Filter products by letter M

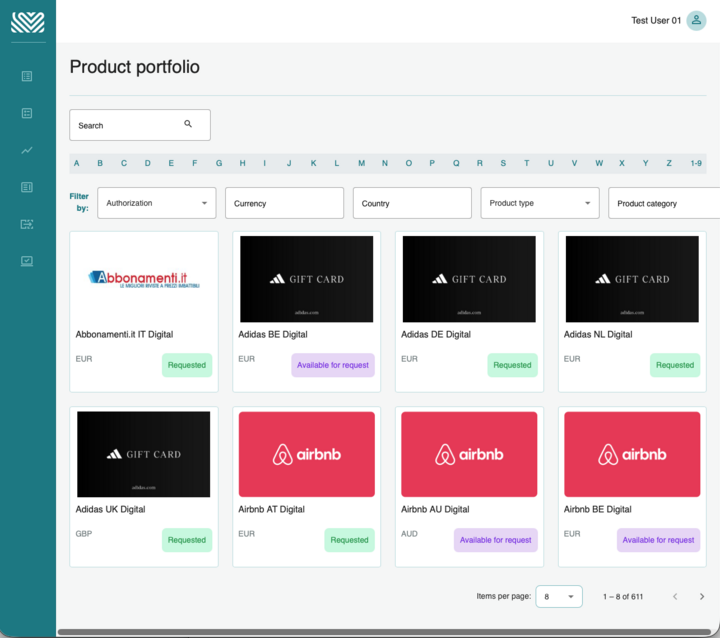point(362,163)
